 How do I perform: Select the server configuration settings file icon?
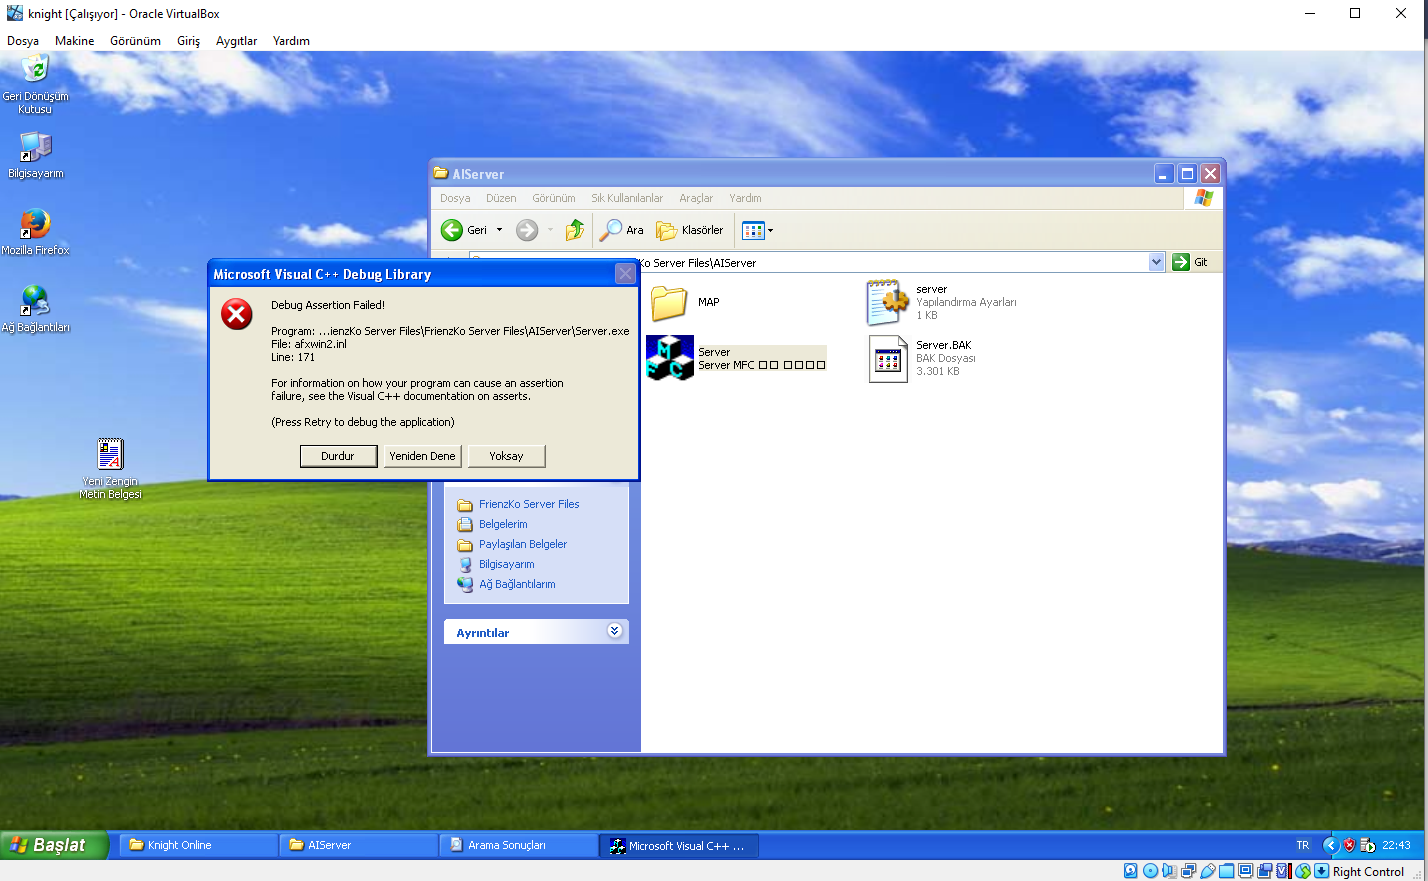tap(888, 302)
